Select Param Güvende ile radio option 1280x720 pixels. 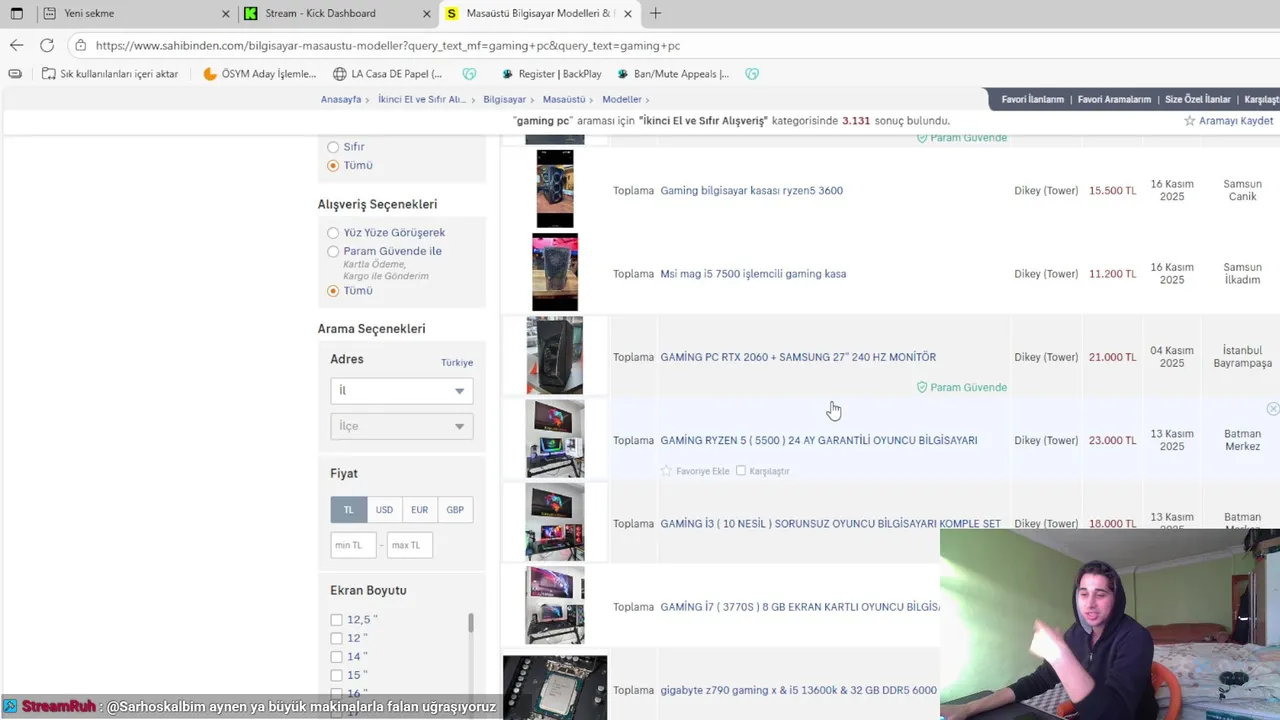point(333,252)
